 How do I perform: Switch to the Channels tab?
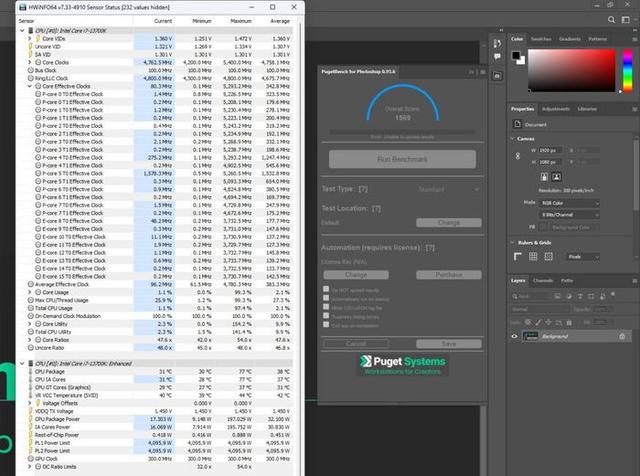tap(543, 280)
